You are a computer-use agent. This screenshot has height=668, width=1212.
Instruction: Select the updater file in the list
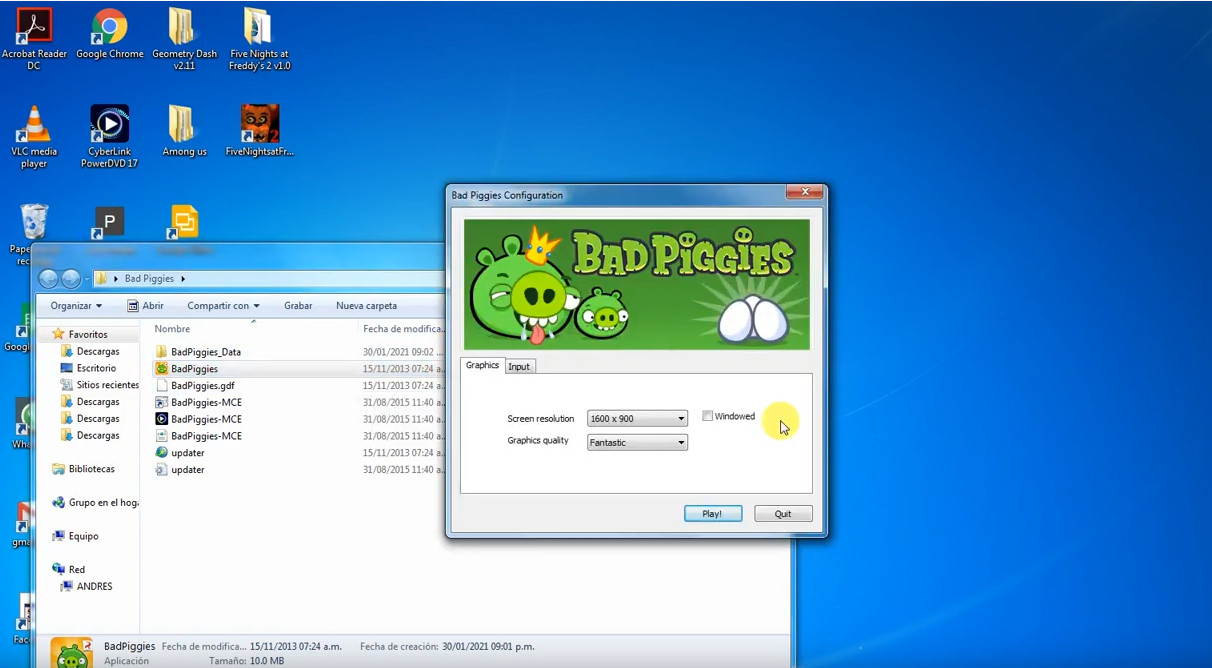click(186, 452)
